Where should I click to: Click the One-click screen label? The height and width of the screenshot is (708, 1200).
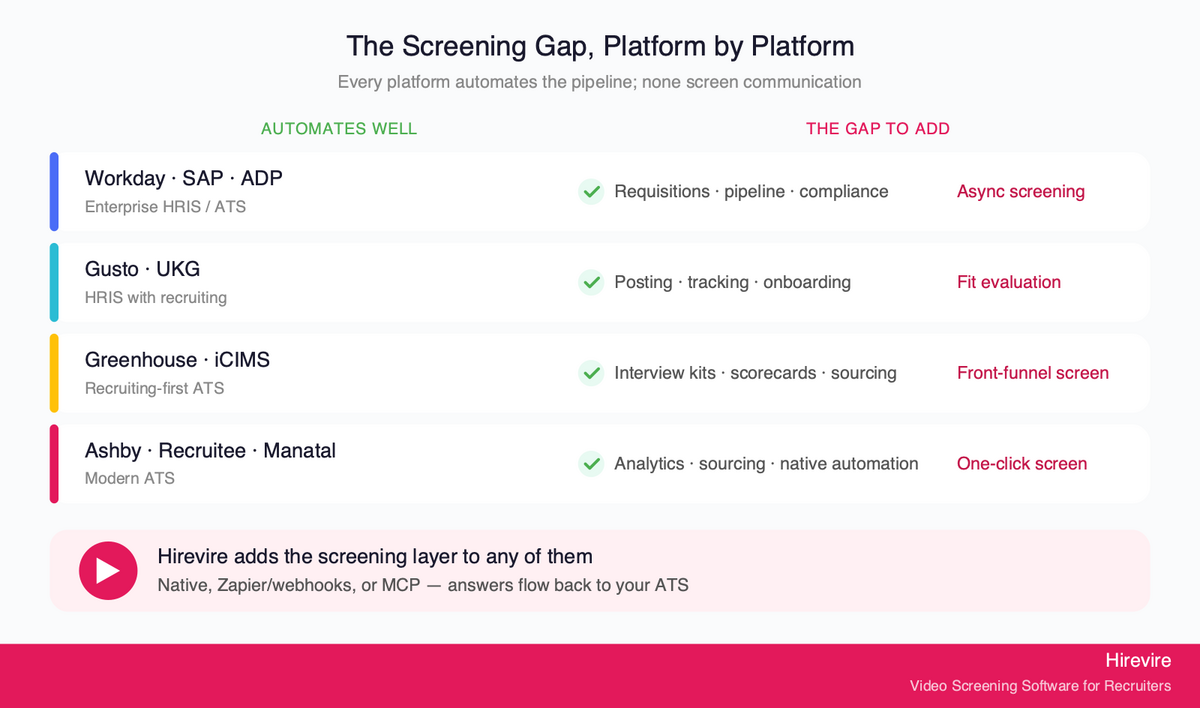tap(1022, 464)
